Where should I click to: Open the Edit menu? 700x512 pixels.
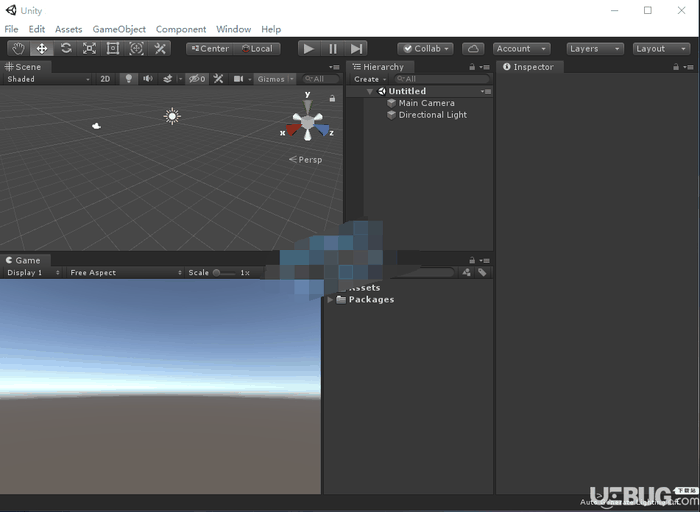37,29
